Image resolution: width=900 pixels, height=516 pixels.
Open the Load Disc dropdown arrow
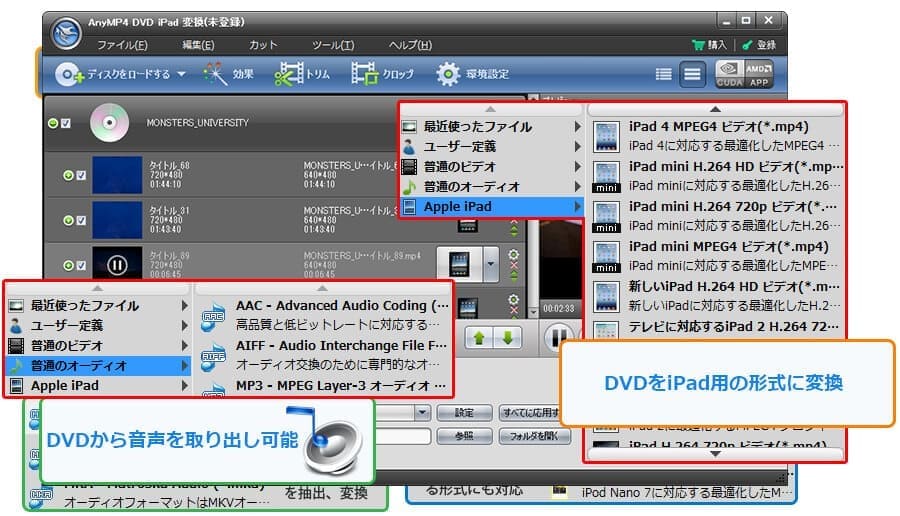coord(181,75)
